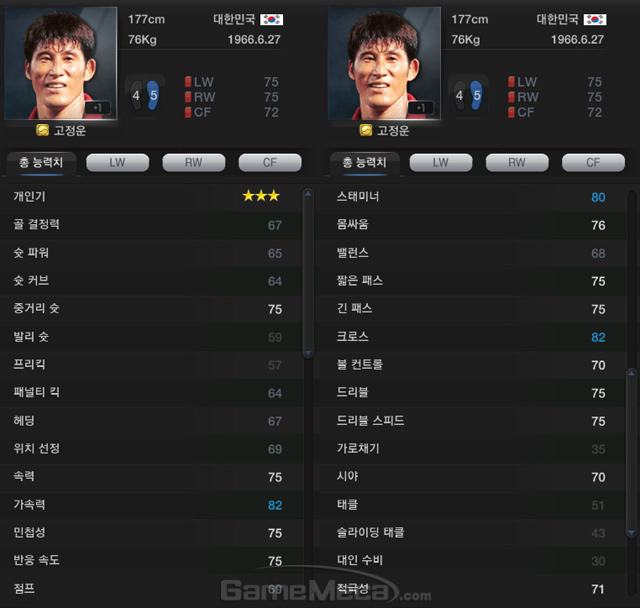Click the +1 badge on left player portrait
Viewport: 640px width, 608px height.
click(x=98, y=108)
